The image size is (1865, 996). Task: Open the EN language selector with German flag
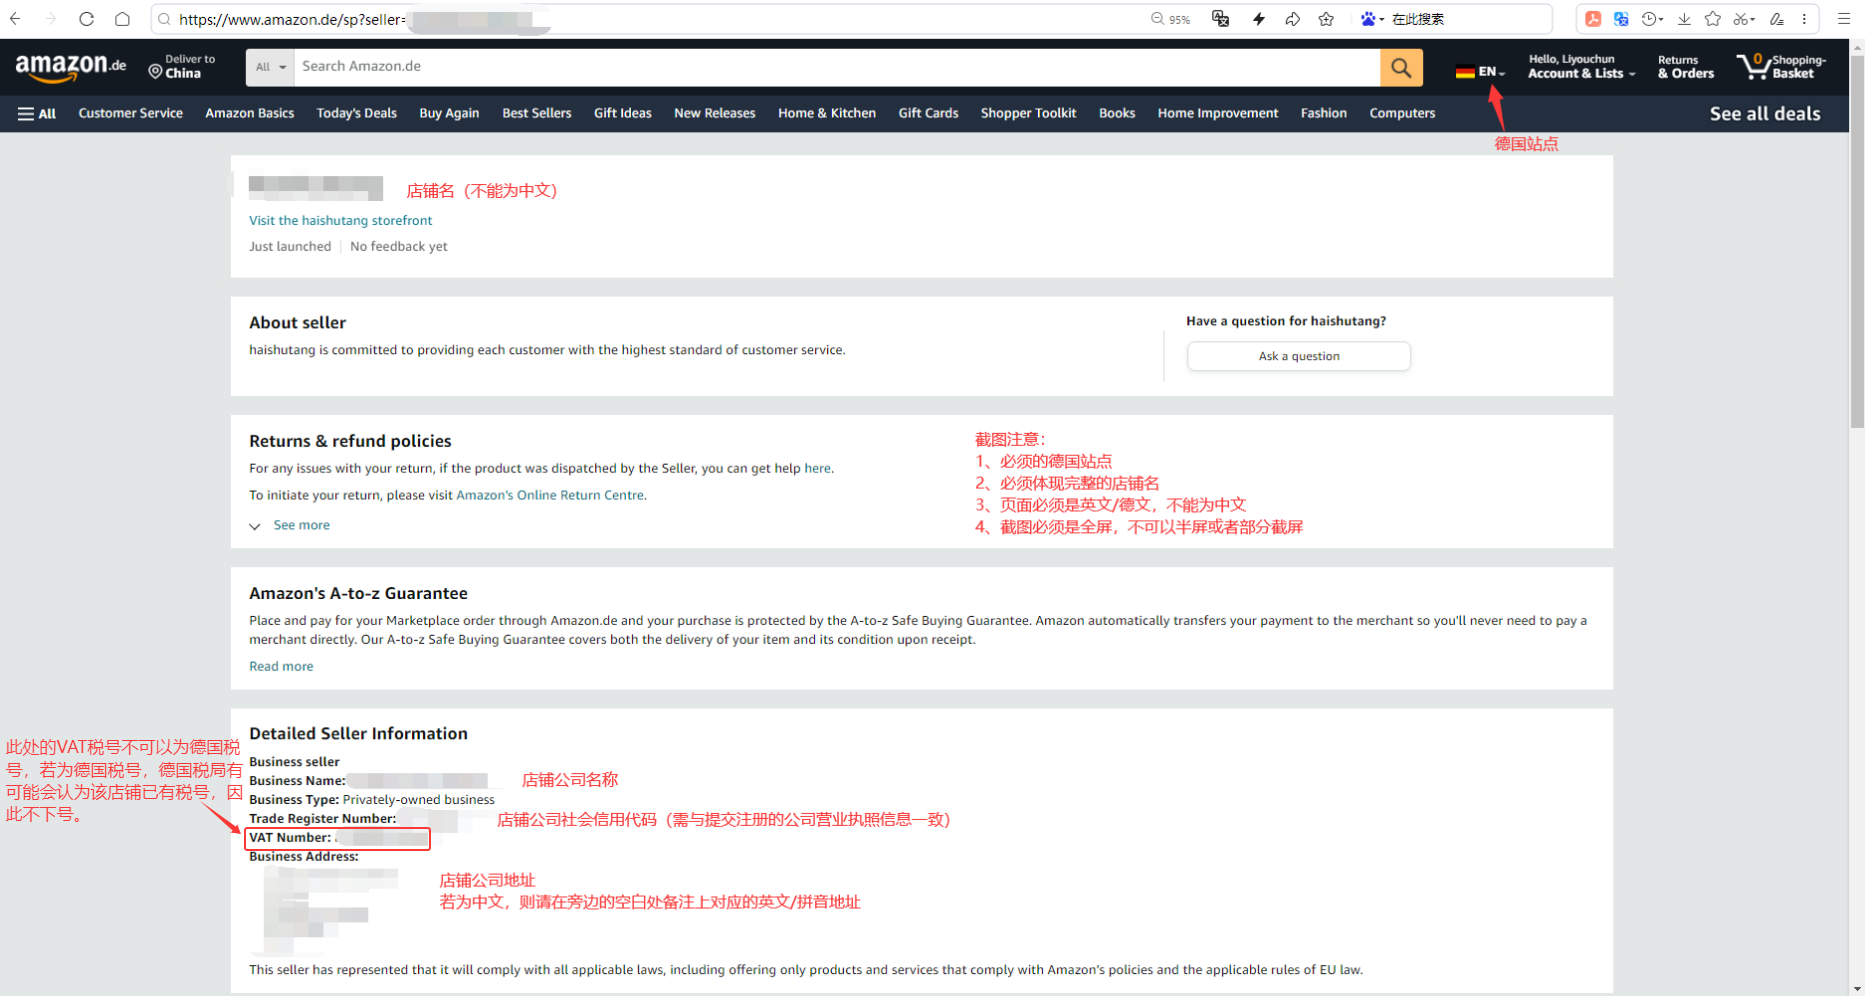click(1480, 71)
